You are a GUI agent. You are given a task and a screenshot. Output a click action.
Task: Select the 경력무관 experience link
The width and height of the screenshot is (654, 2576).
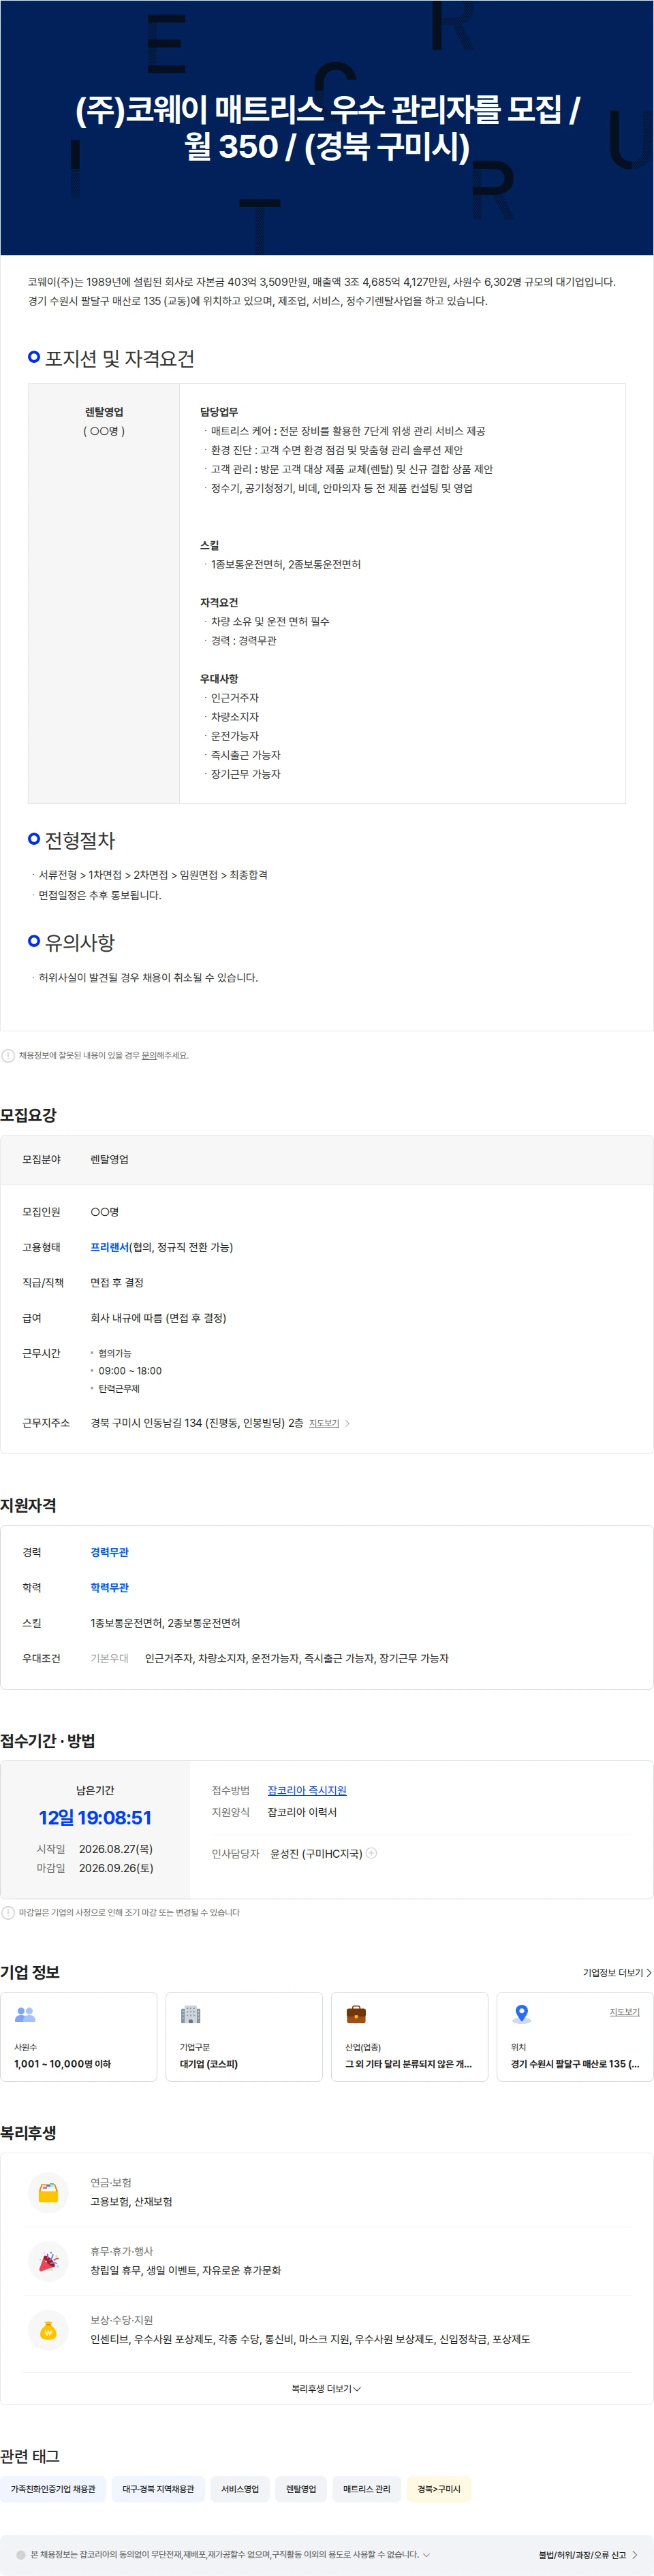coord(109,1552)
